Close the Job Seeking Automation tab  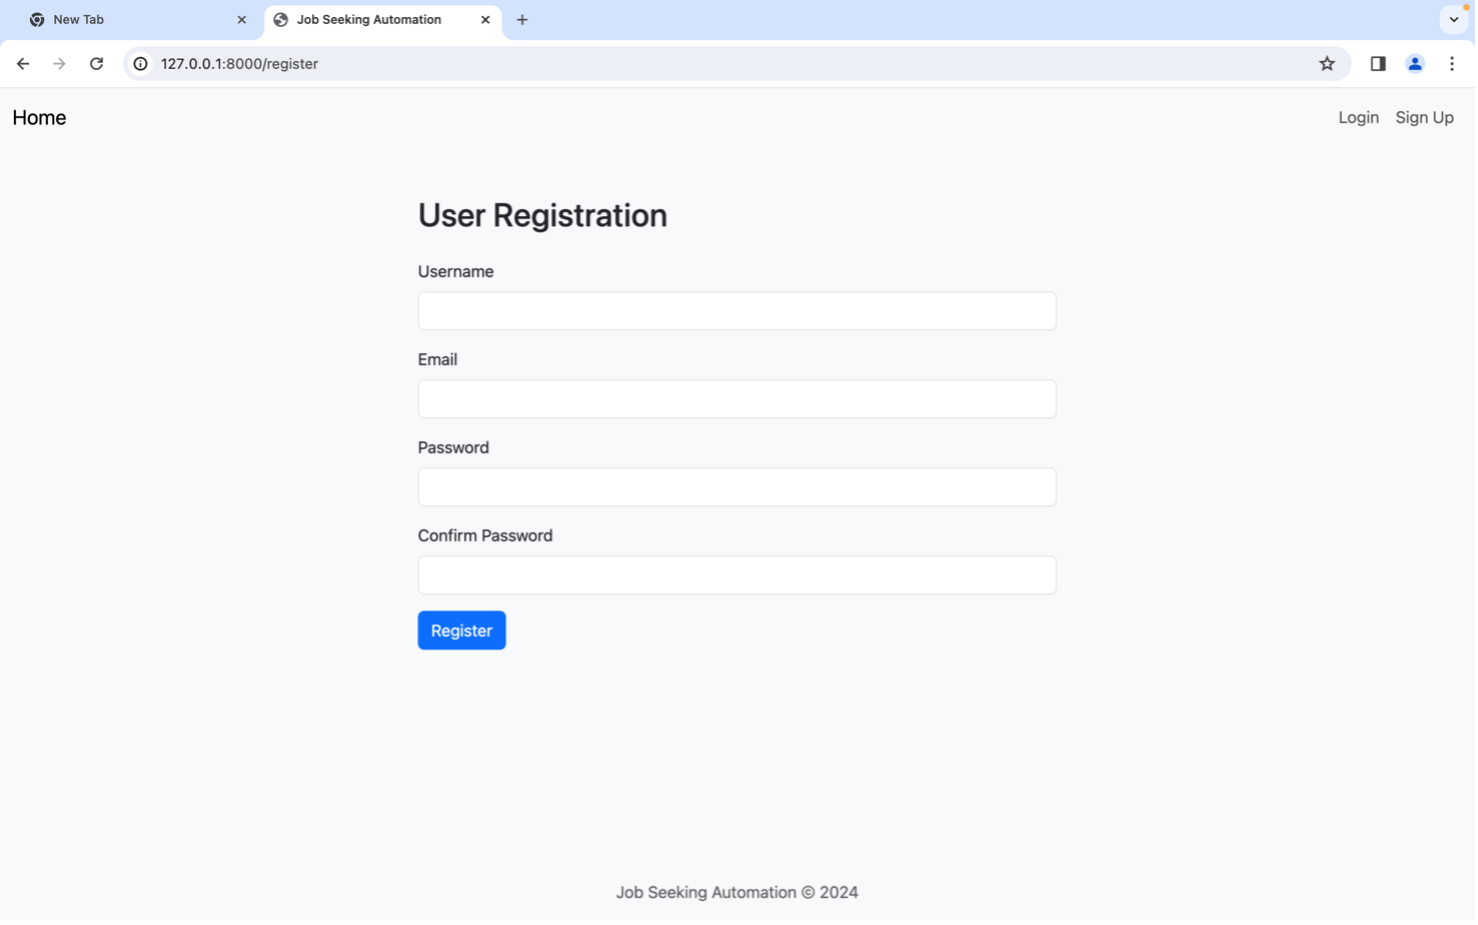coord(485,20)
